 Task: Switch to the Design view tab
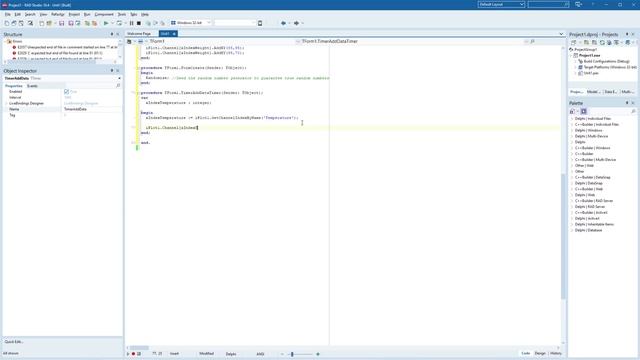coord(540,353)
